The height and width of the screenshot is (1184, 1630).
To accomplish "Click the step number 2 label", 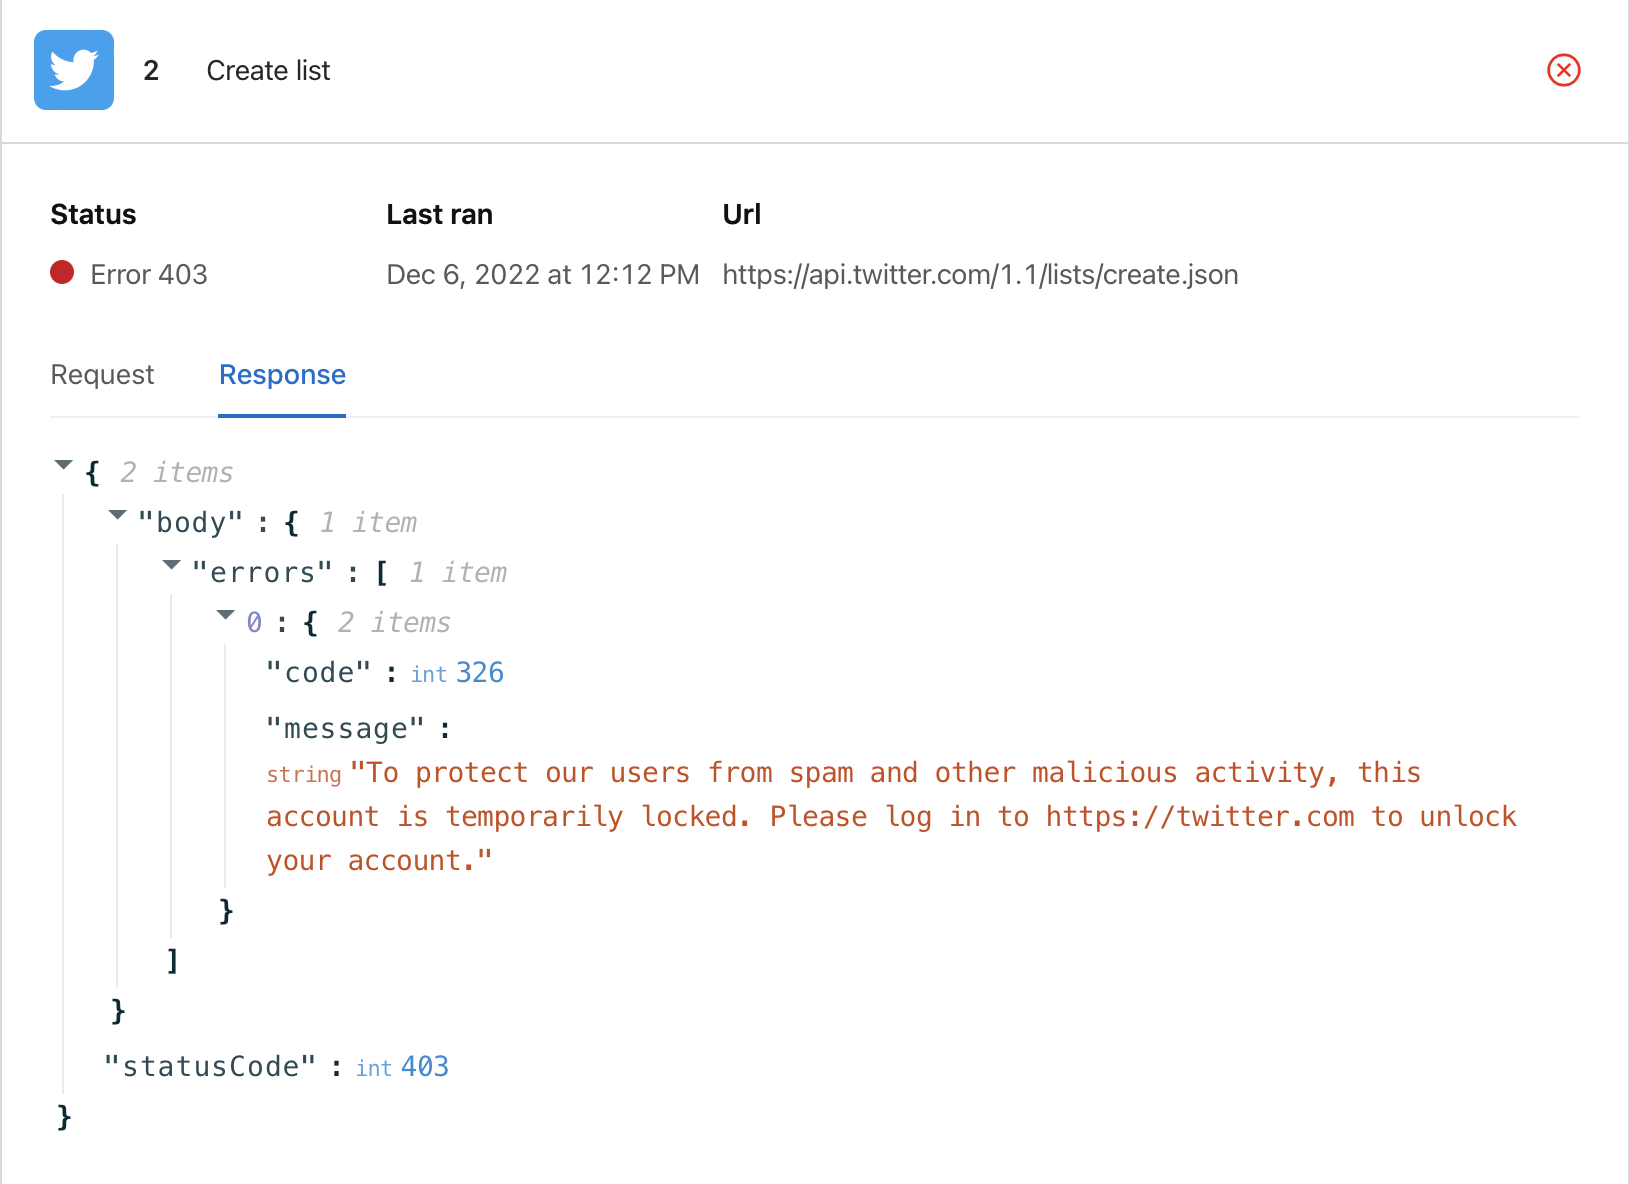I will pos(151,71).
